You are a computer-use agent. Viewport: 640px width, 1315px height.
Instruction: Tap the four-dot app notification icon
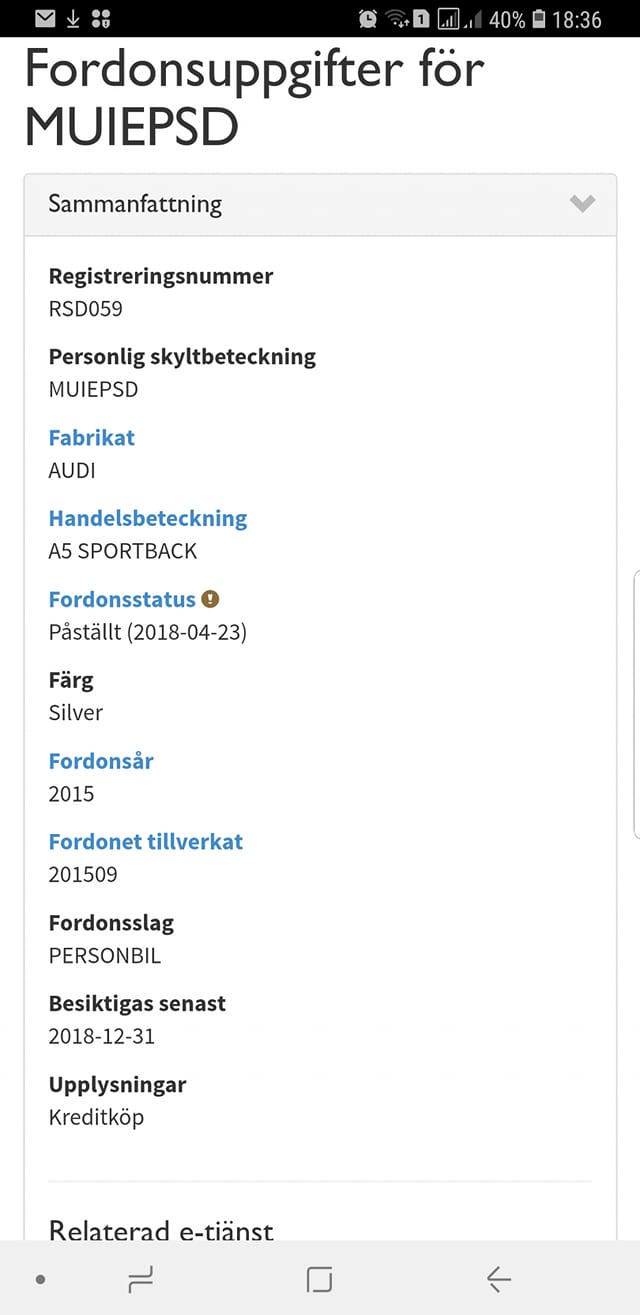click(x=101, y=19)
